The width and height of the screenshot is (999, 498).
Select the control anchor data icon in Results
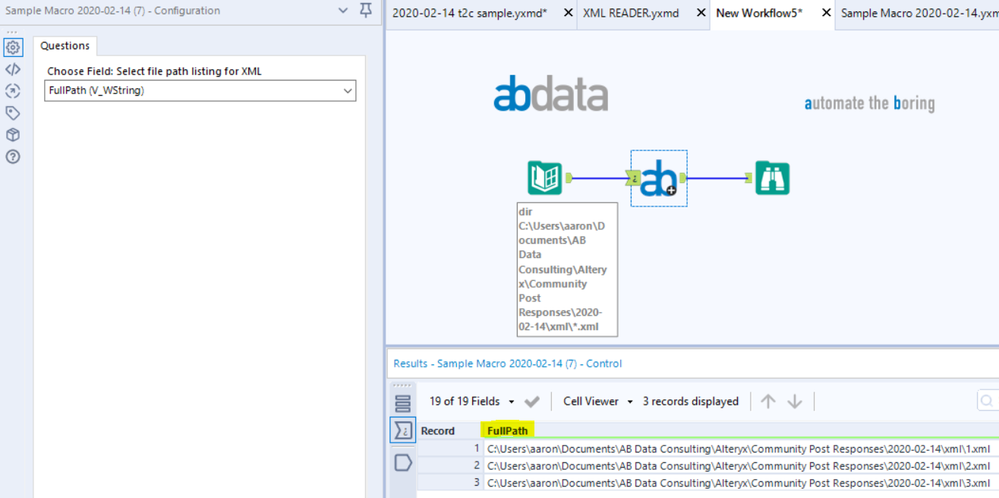click(x=402, y=431)
